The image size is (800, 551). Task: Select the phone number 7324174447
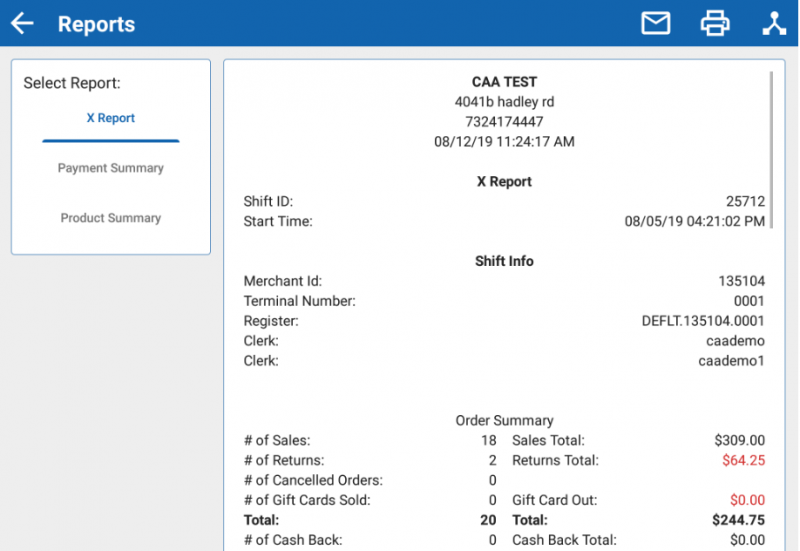pos(504,122)
